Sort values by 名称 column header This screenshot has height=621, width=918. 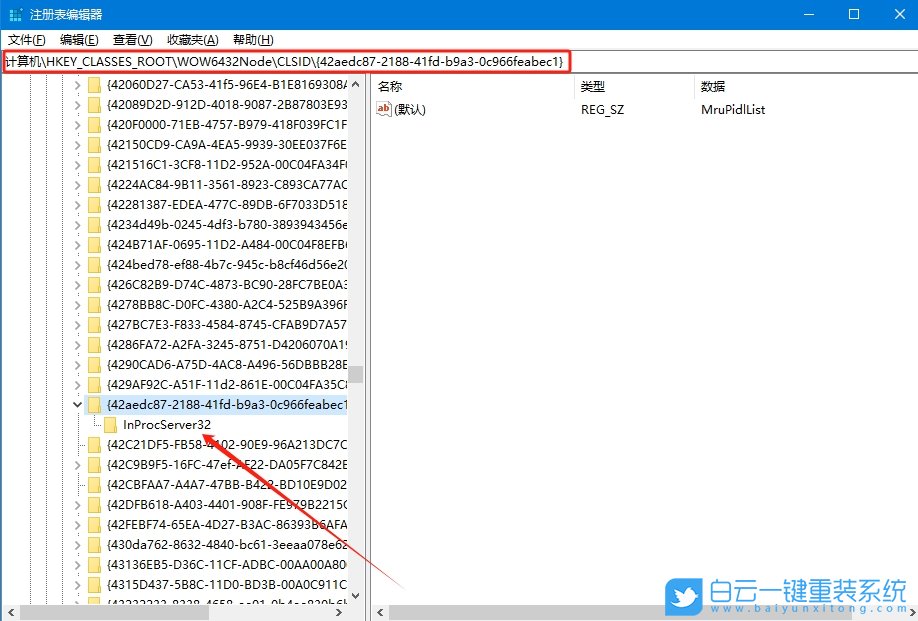click(x=390, y=87)
